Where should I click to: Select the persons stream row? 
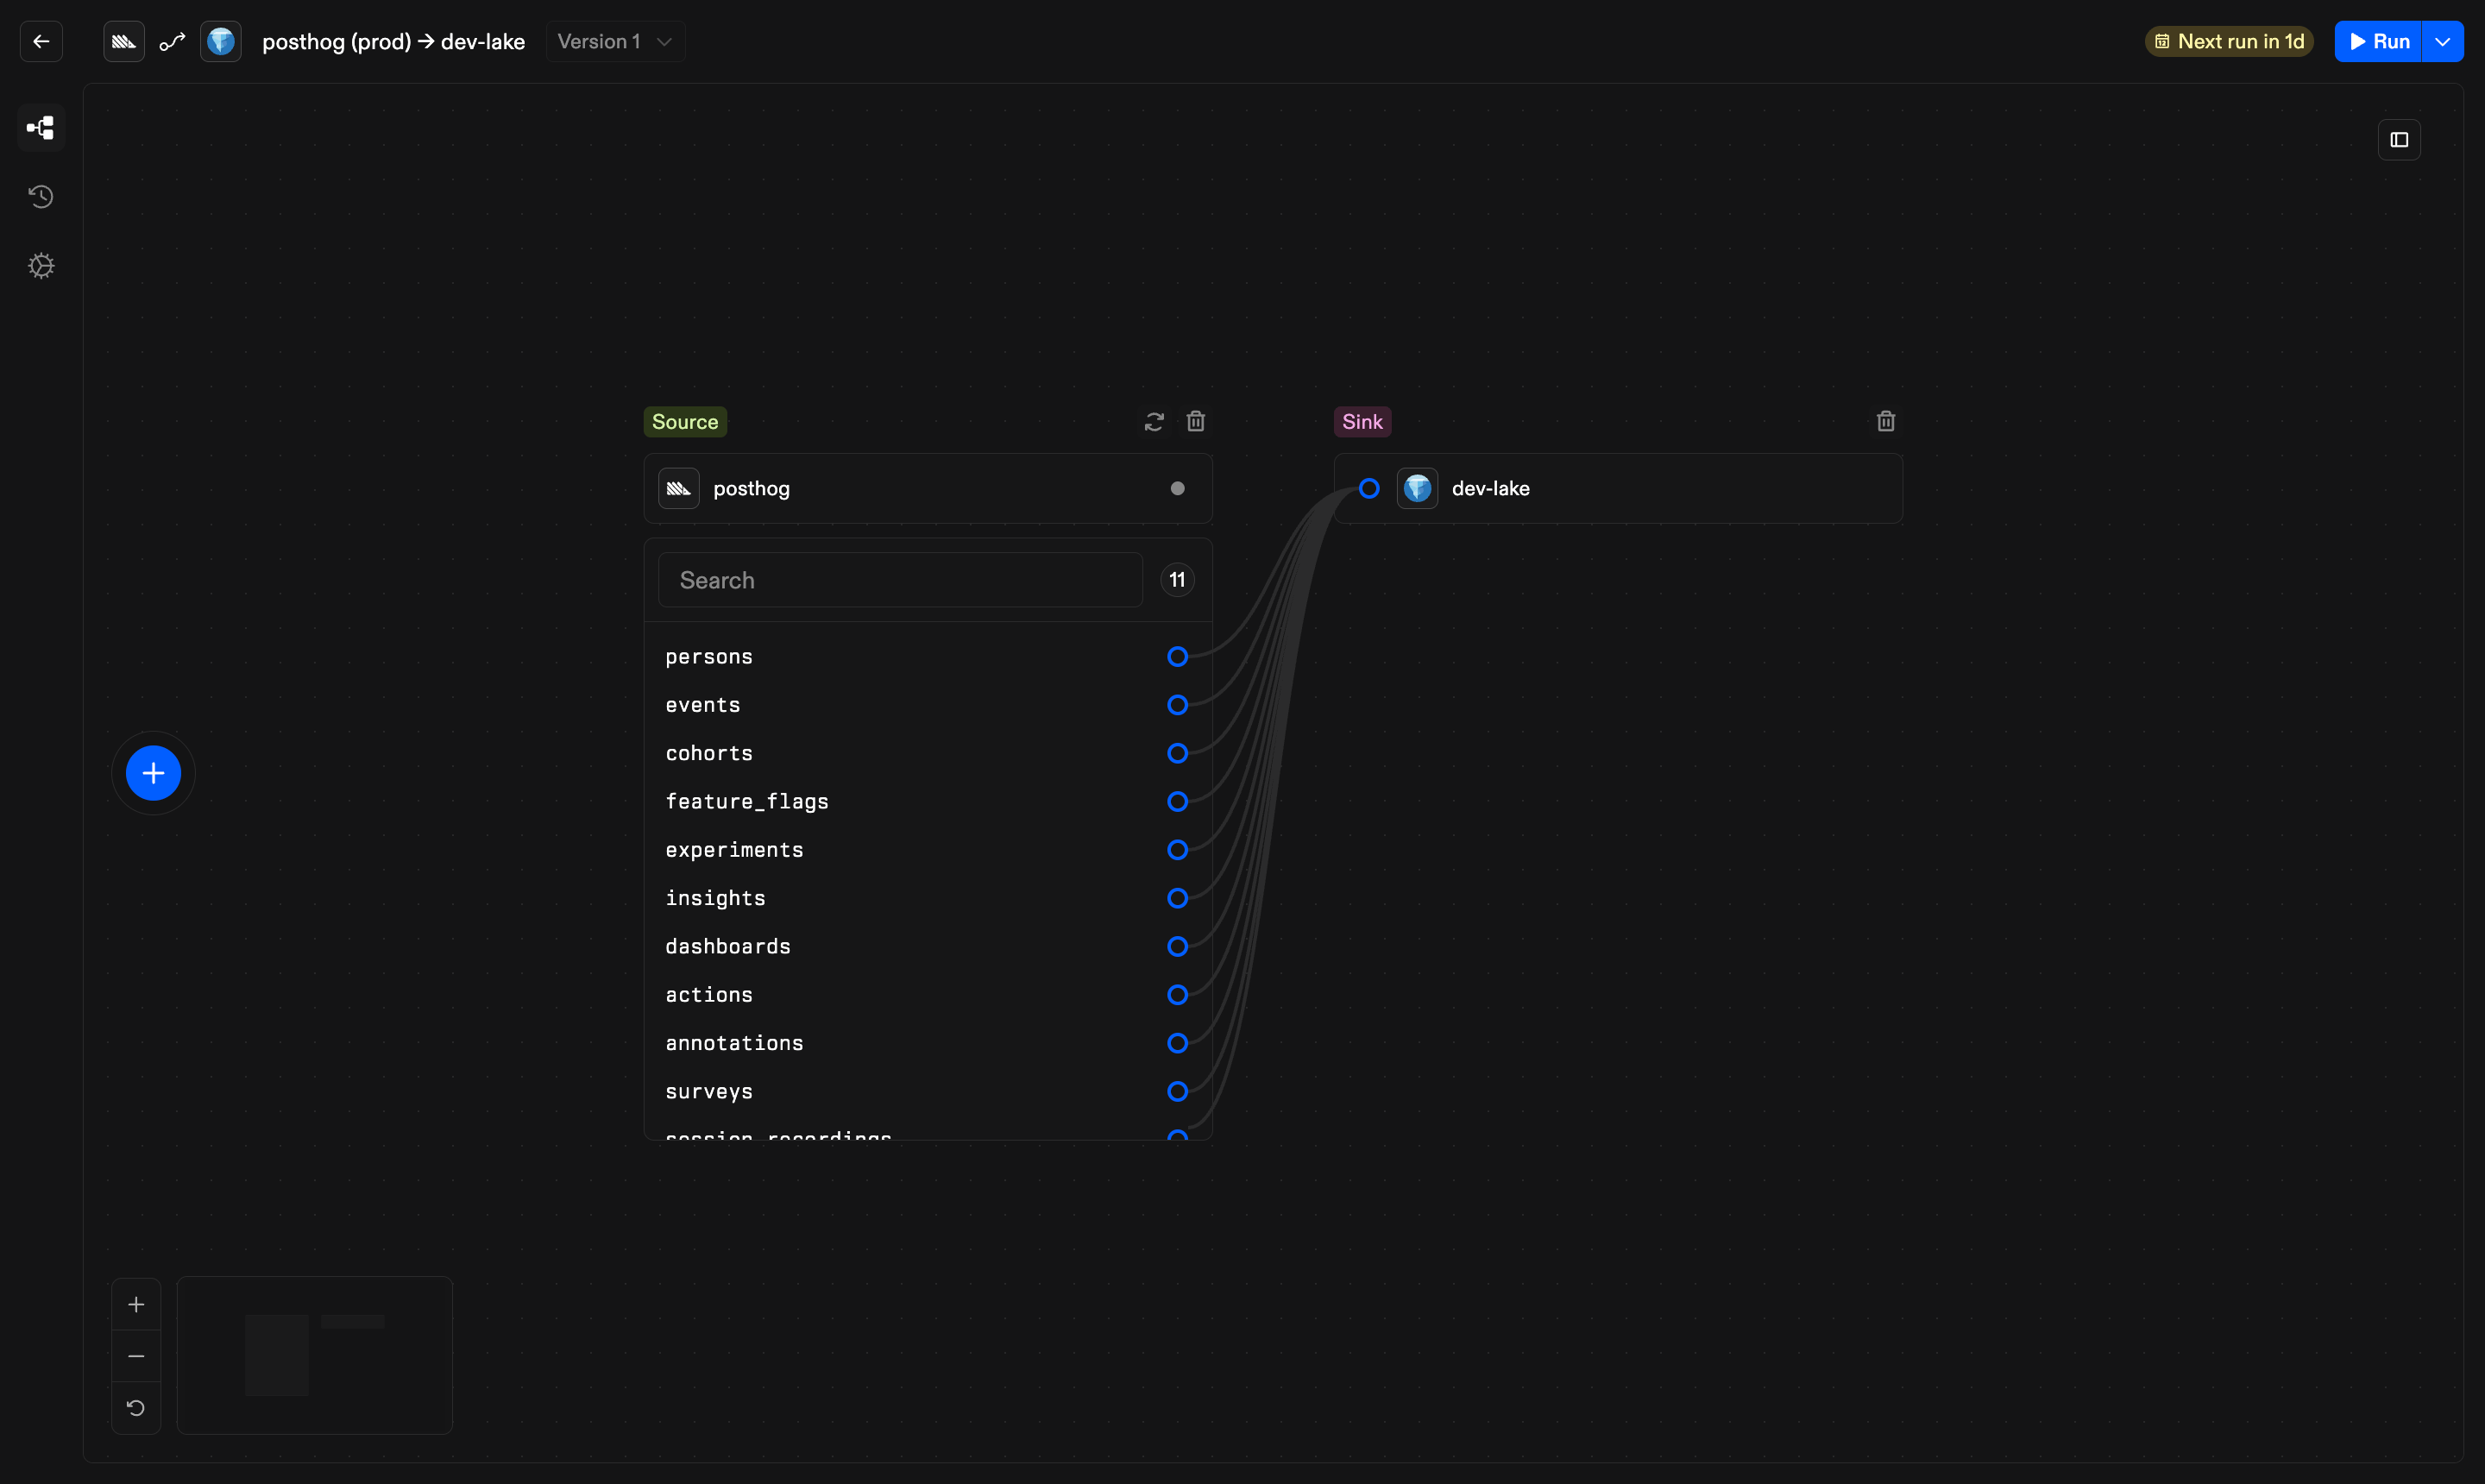coord(928,657)
